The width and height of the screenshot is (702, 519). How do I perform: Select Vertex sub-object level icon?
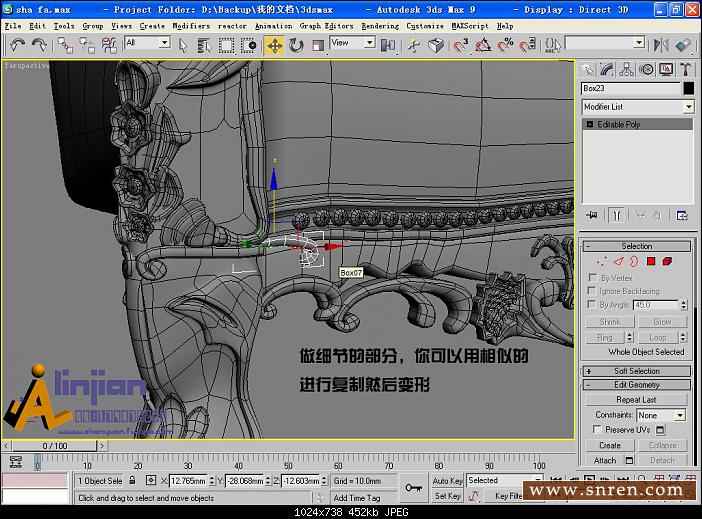[602, 262]
